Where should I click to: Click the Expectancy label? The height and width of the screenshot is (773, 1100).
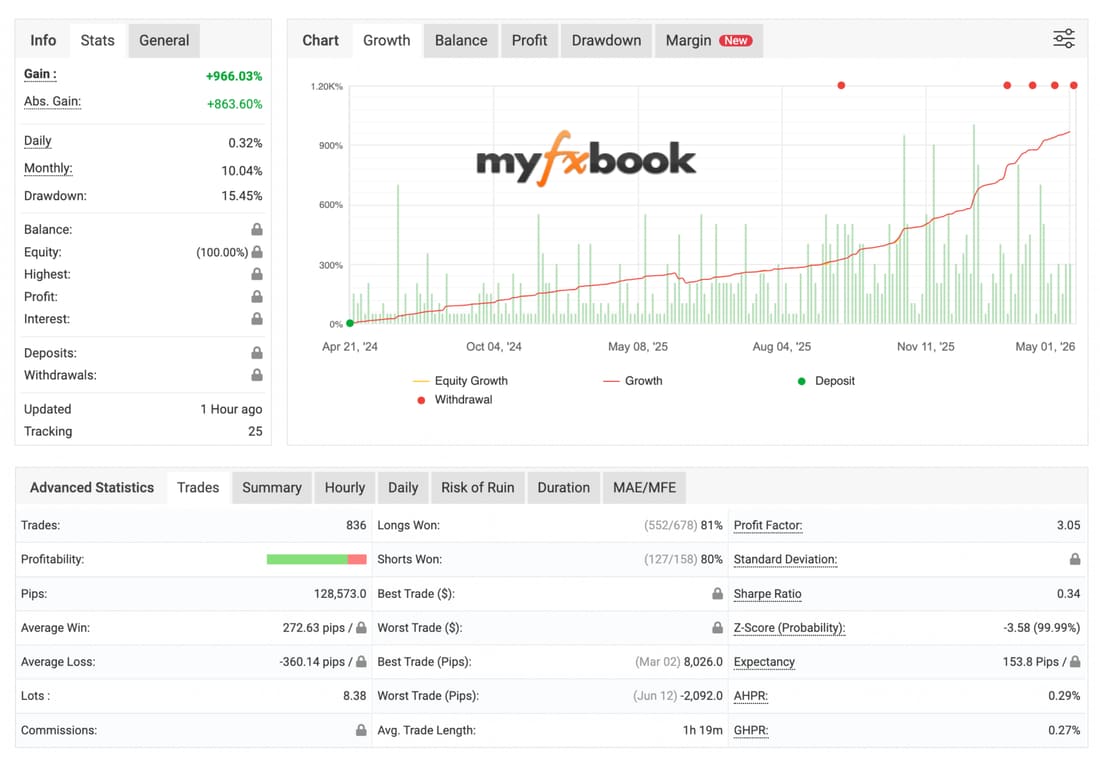764,662
